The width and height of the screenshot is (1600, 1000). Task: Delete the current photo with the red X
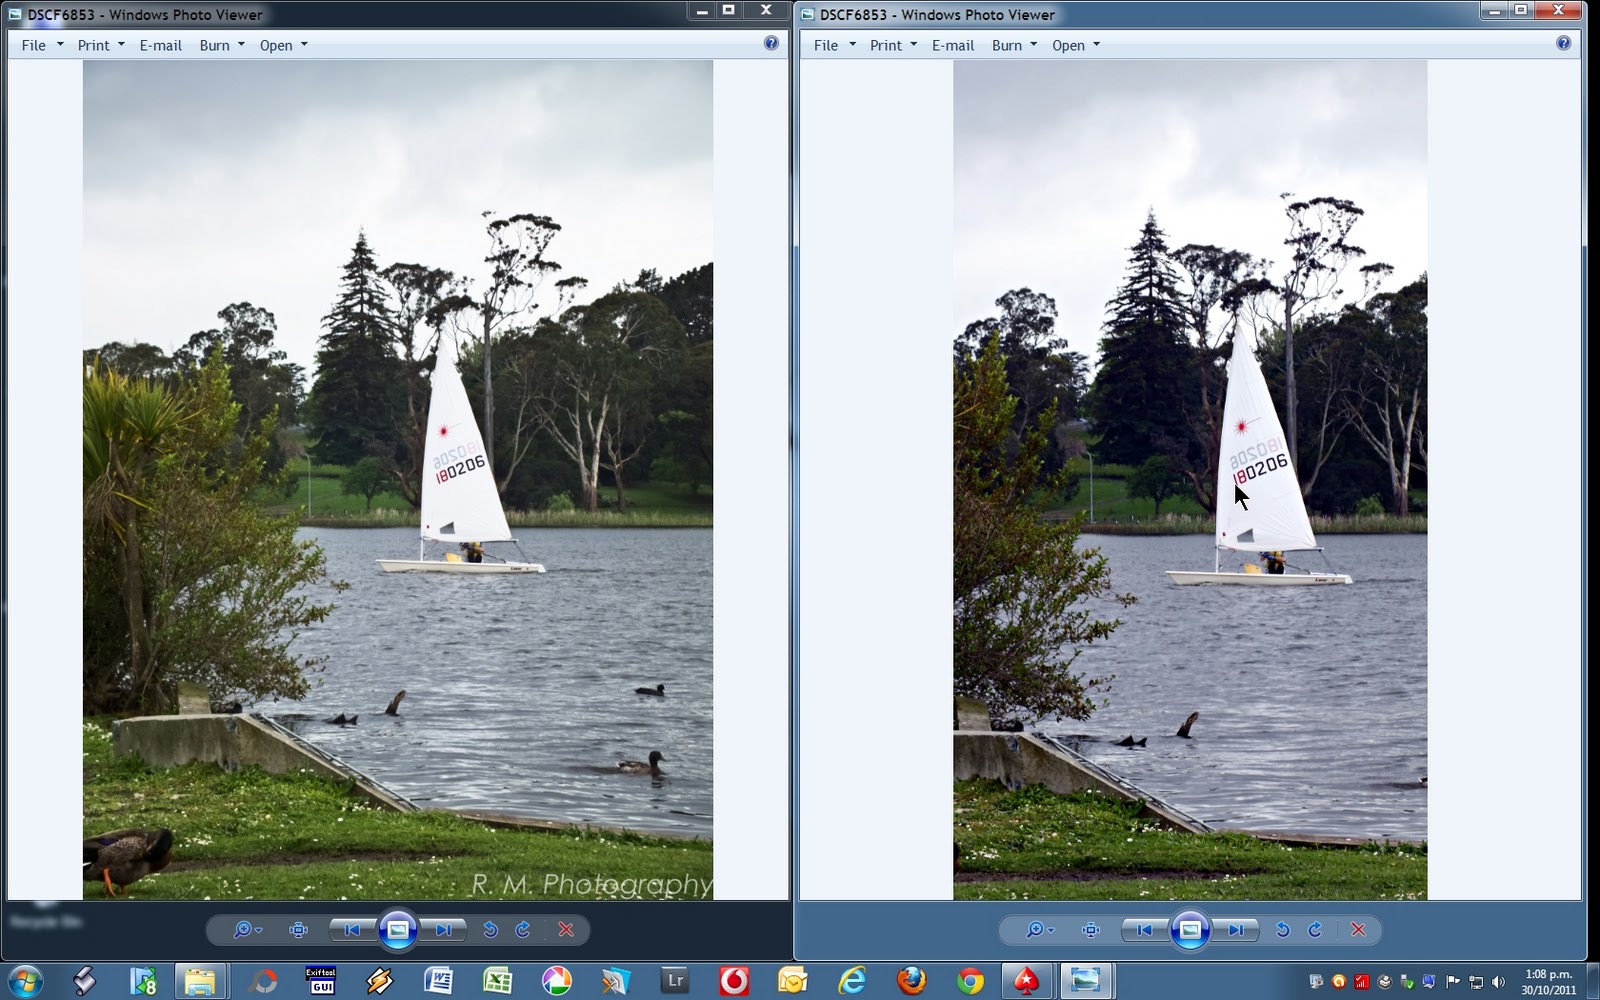pos(565,930)
